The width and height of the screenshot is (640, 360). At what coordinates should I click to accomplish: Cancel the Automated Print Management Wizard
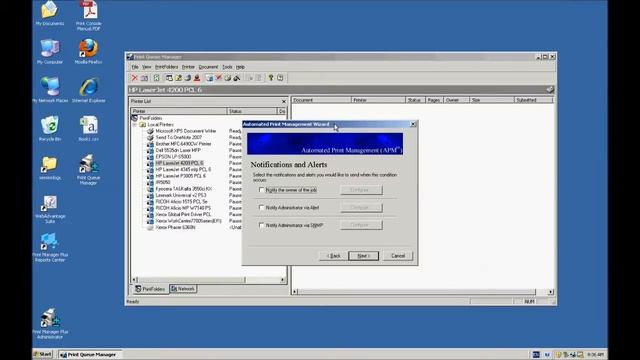point(398,256)
